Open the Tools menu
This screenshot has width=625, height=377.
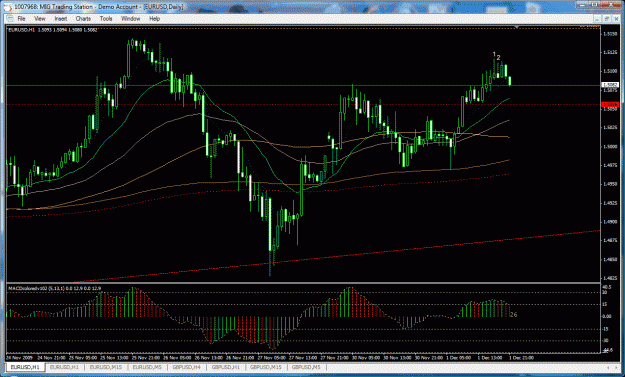tap(106, 19)
